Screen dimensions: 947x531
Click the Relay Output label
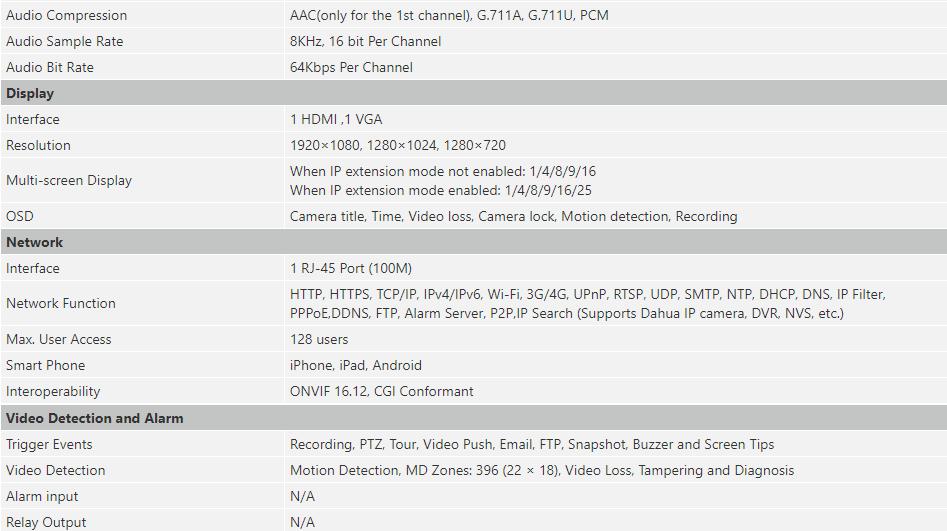(x=46, y=522)
